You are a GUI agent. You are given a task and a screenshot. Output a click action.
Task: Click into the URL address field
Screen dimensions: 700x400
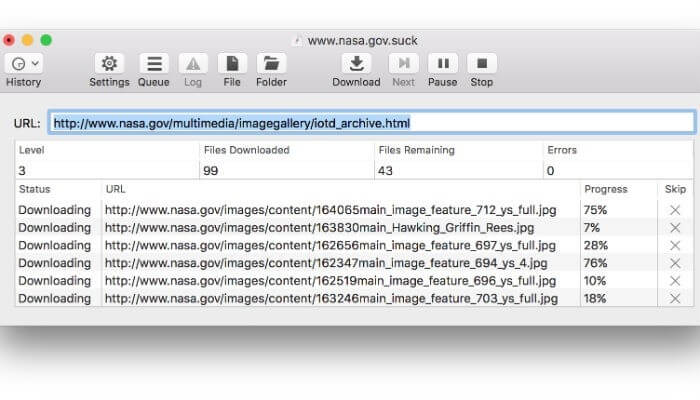pyautogui.click(x=372, y=123)
